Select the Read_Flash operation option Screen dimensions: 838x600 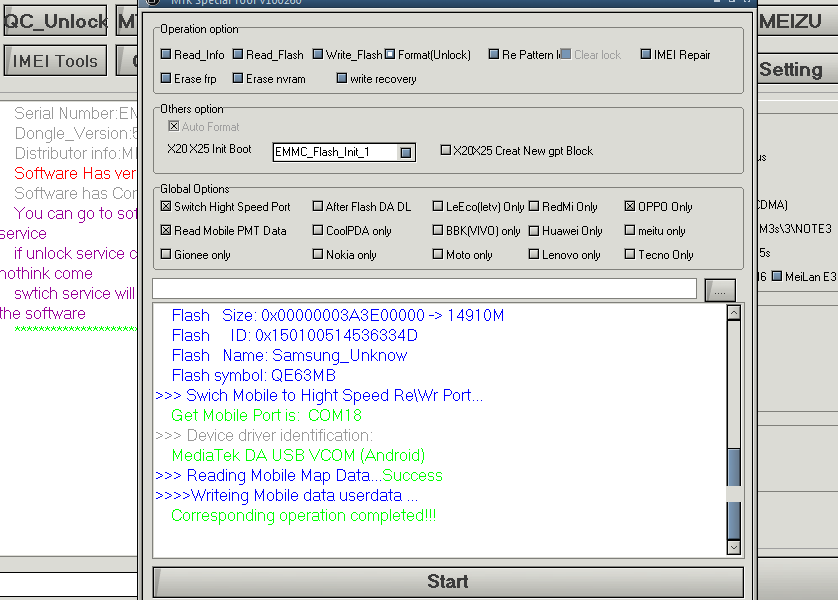coord(268,54)
